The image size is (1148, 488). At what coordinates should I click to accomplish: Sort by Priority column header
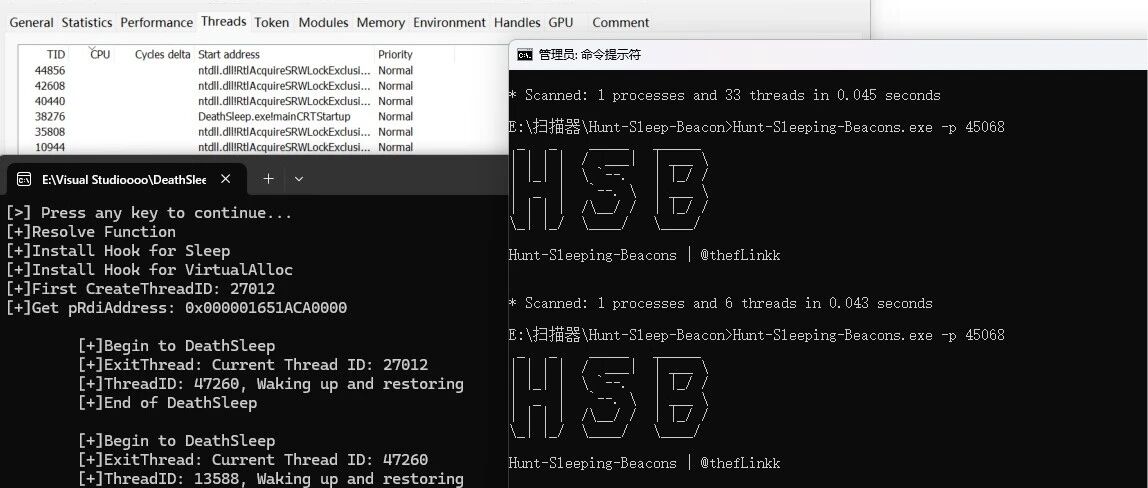pyautogui.click(x=395, y=54)
